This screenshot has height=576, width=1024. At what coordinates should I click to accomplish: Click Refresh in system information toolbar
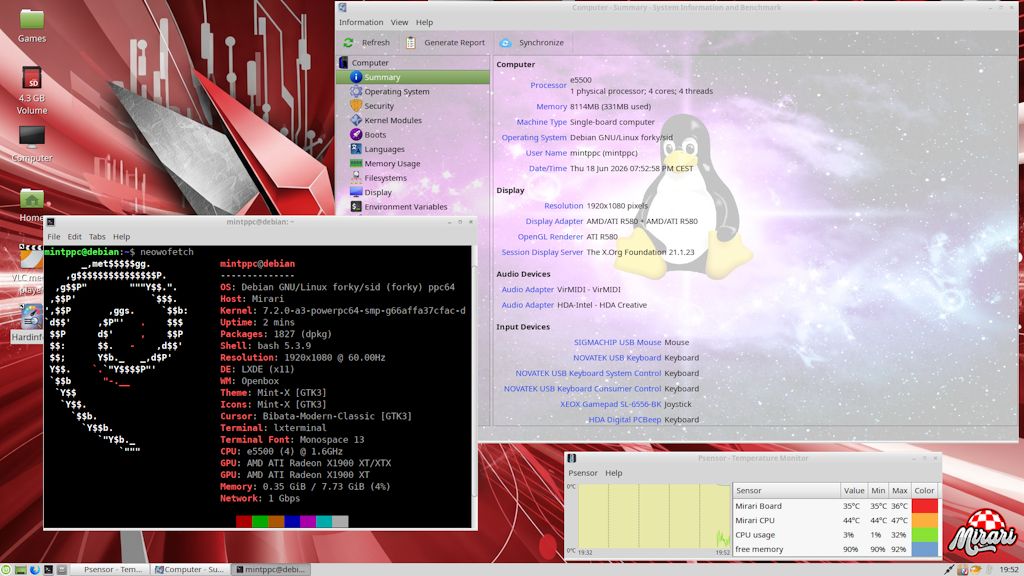pyautogui.click(x=367, y=42)
